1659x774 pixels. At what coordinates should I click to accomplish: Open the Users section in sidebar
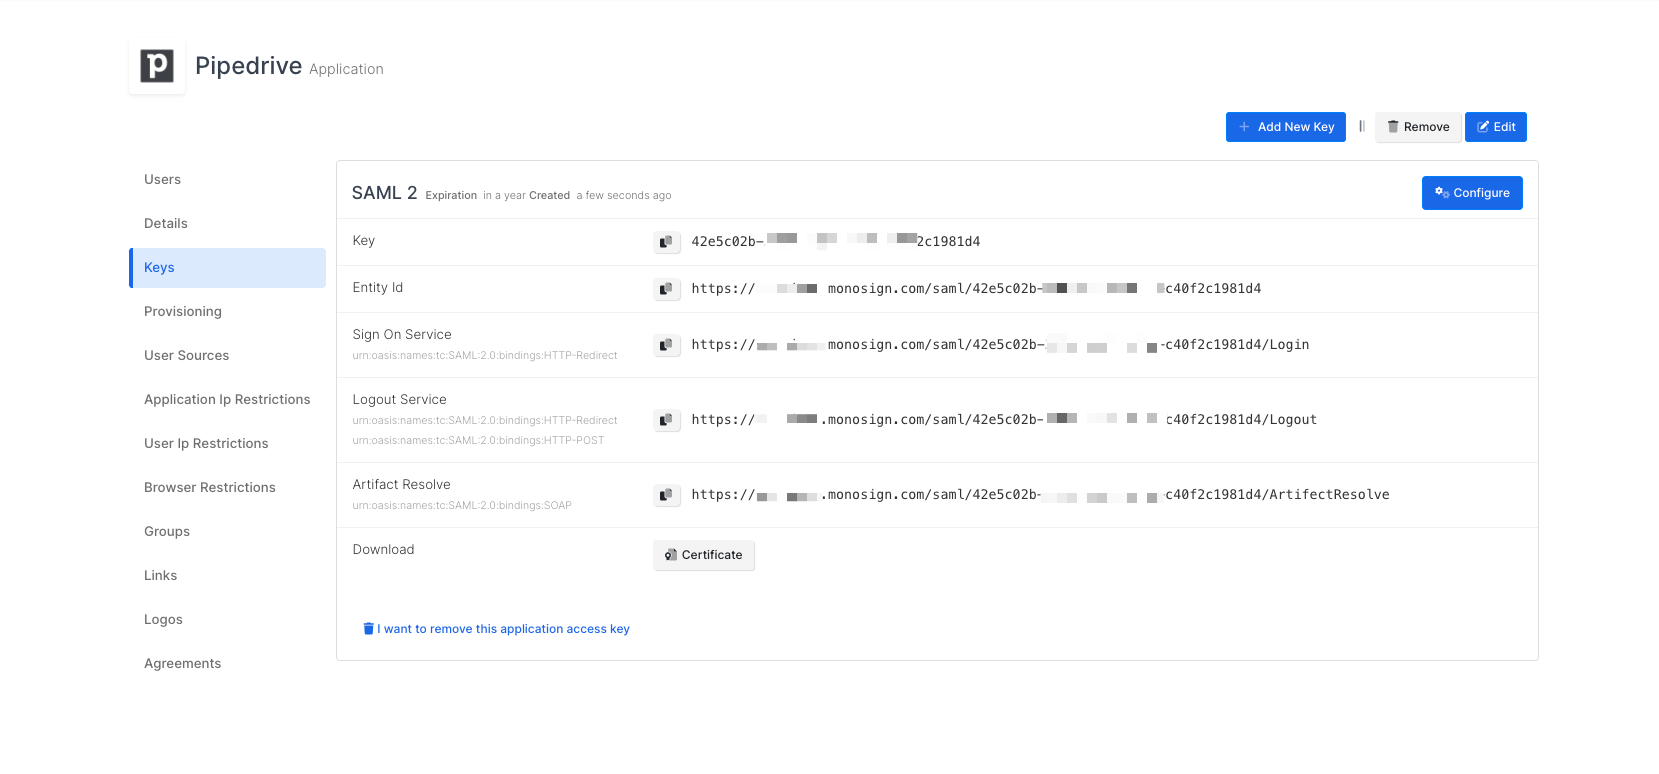click(x=163, y=180)
